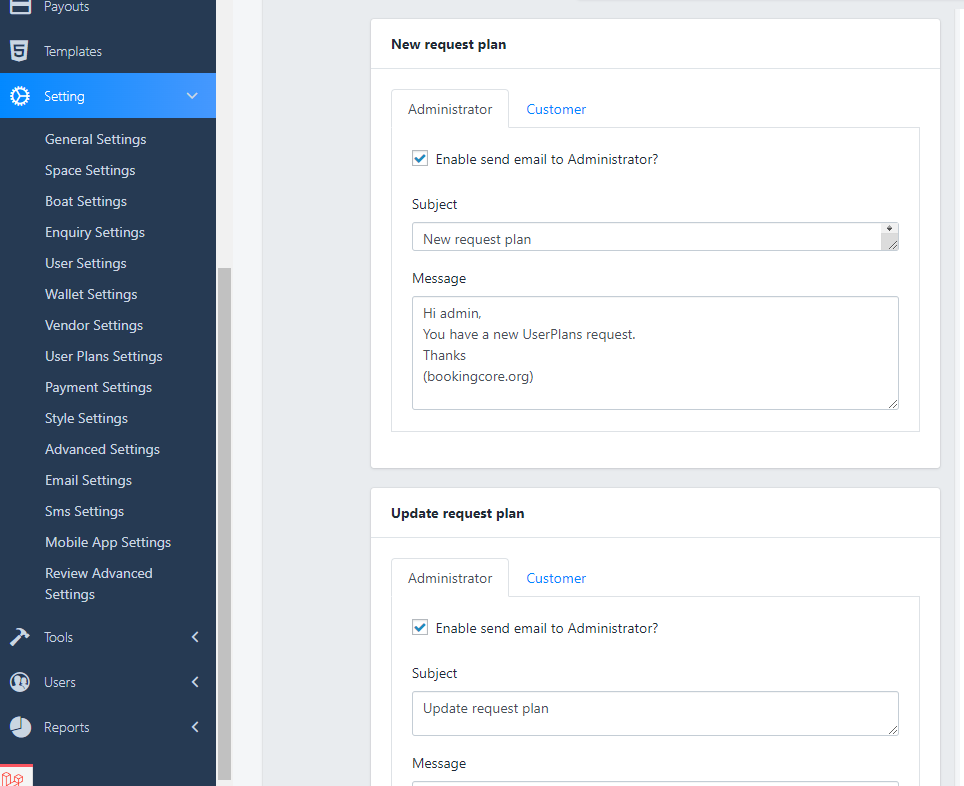Click the Reports pie chart icon
This screenshot has width=964, height=786.
[20, 727]
